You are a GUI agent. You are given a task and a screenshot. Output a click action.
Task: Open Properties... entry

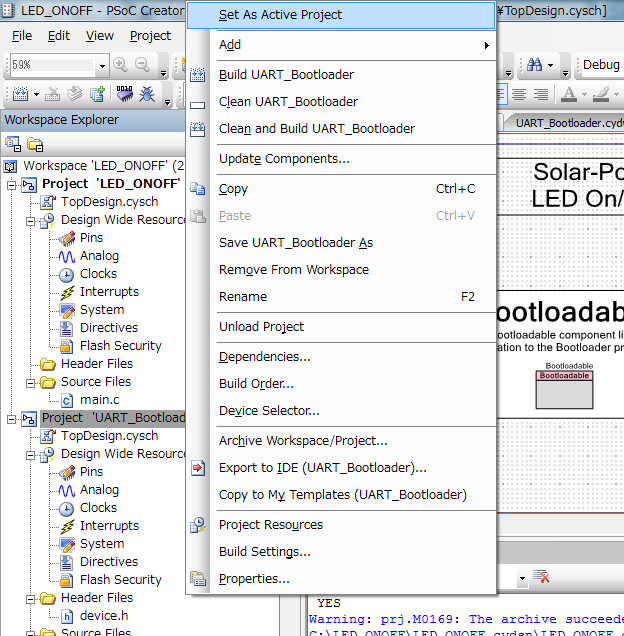coord(341,578)
